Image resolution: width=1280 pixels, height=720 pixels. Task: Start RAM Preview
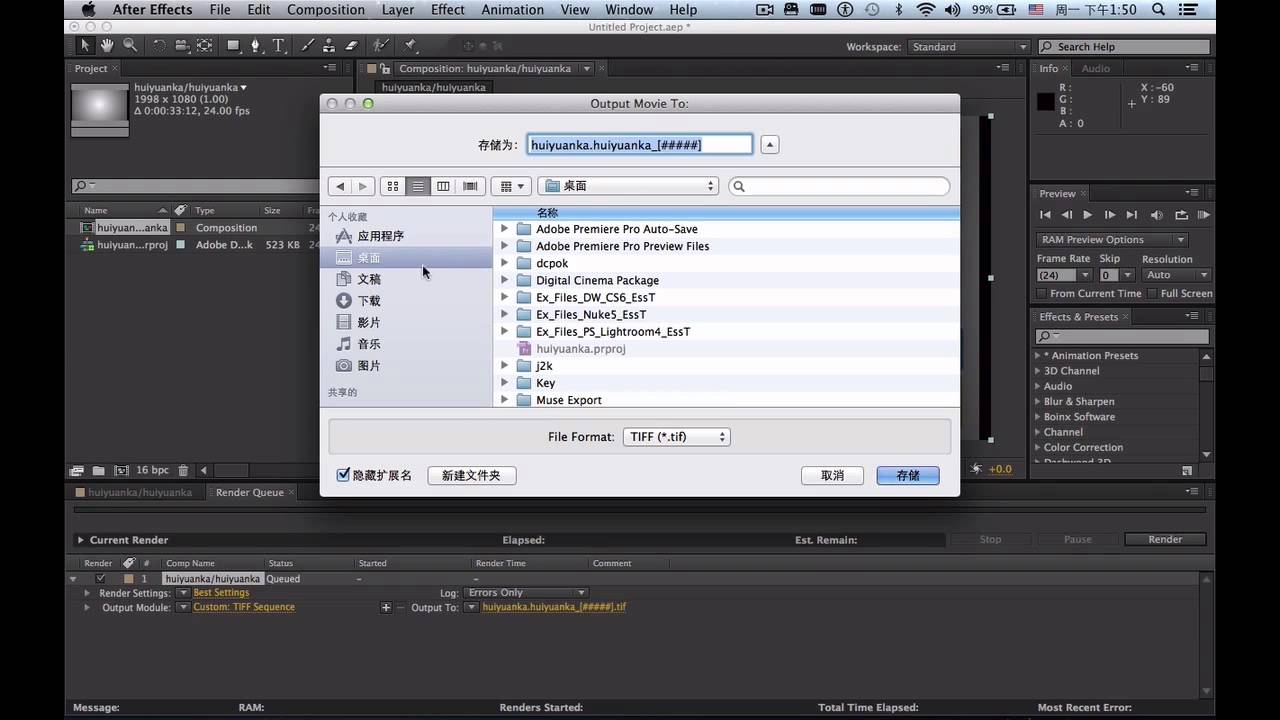click(1203, 215)
